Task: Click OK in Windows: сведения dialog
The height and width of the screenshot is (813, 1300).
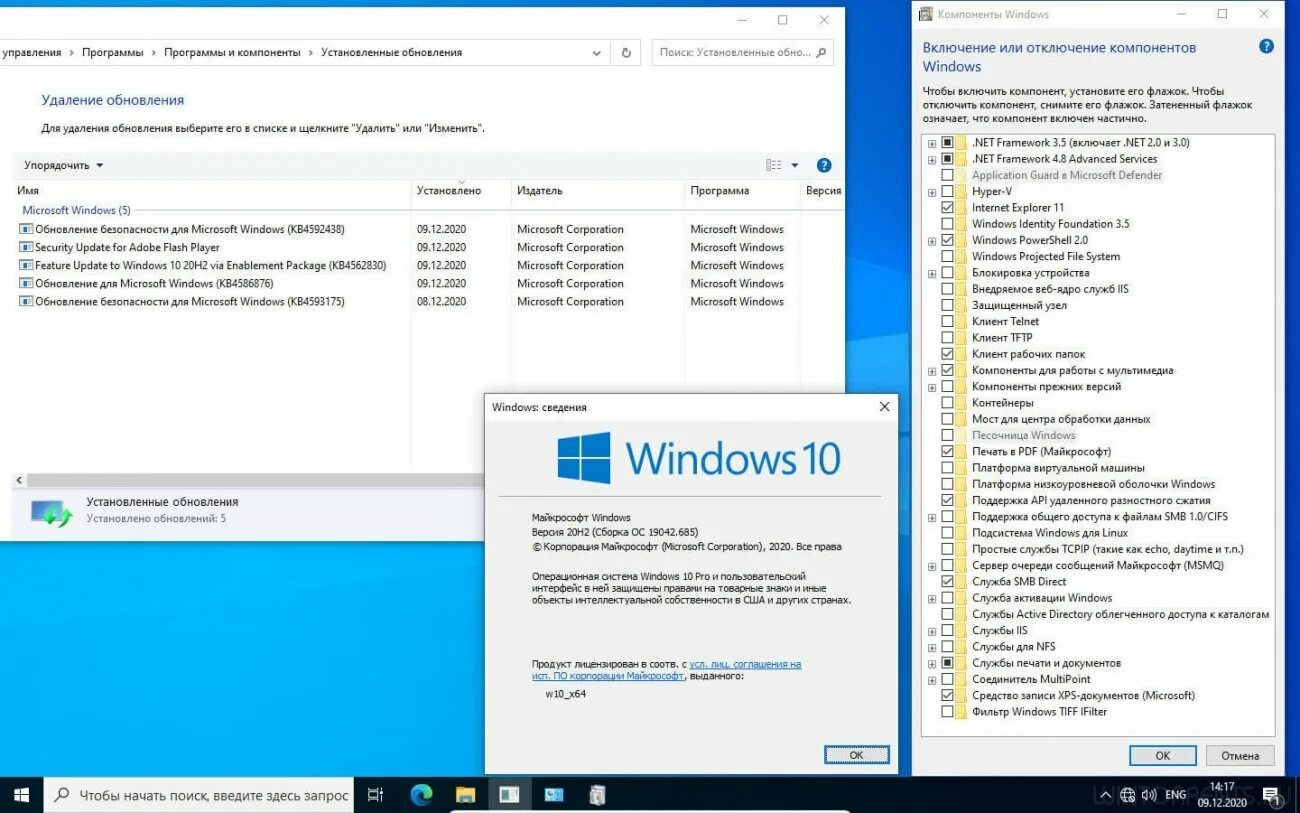Action: tap(856, 755)
